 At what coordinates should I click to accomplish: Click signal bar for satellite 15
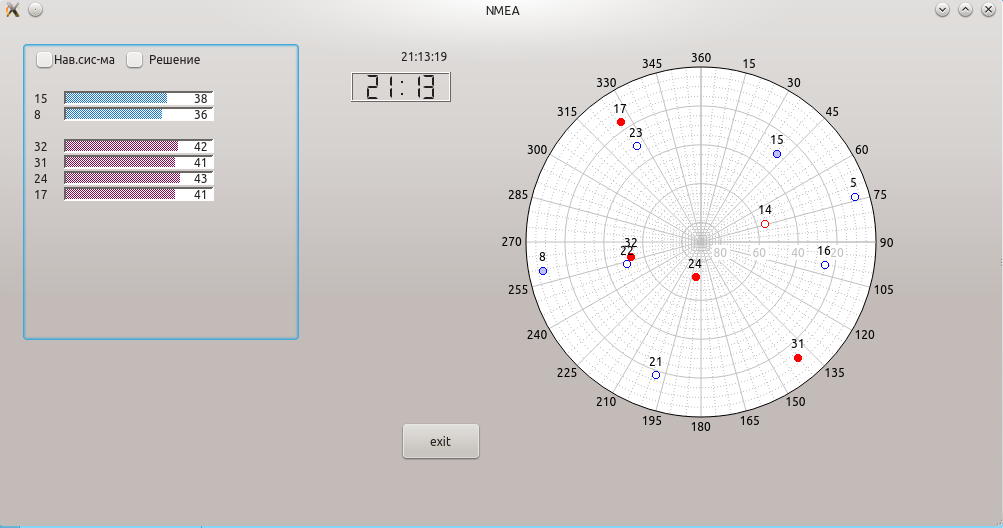[138, 99]
